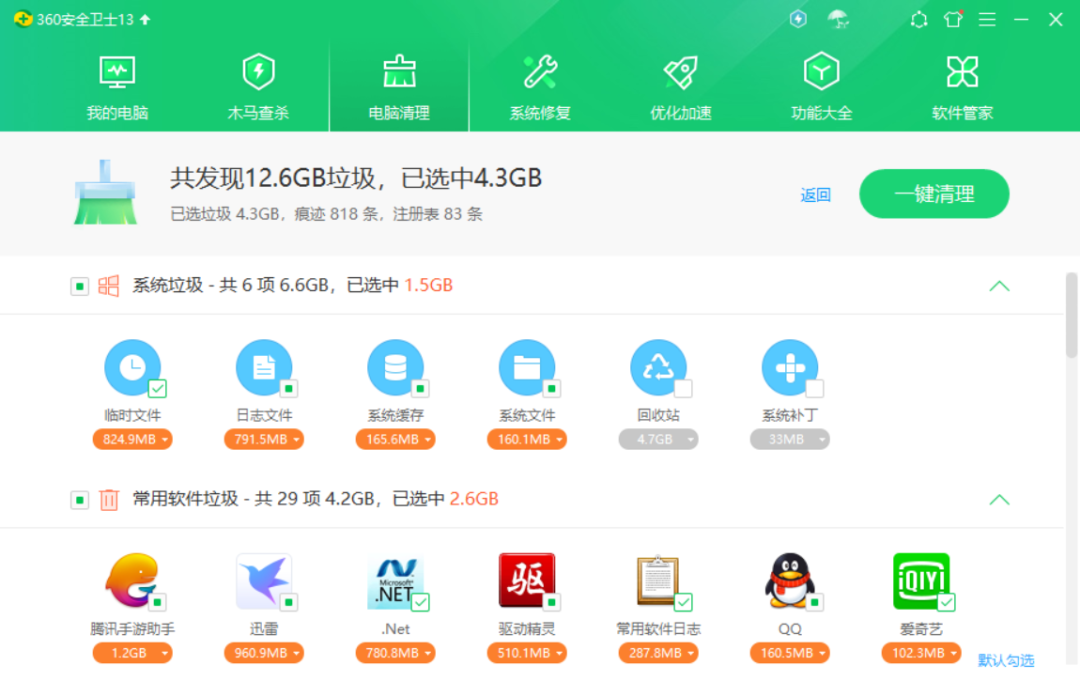Open the 4.7GB dropdown
The image size is (1080, 681).
pos(658,439)
